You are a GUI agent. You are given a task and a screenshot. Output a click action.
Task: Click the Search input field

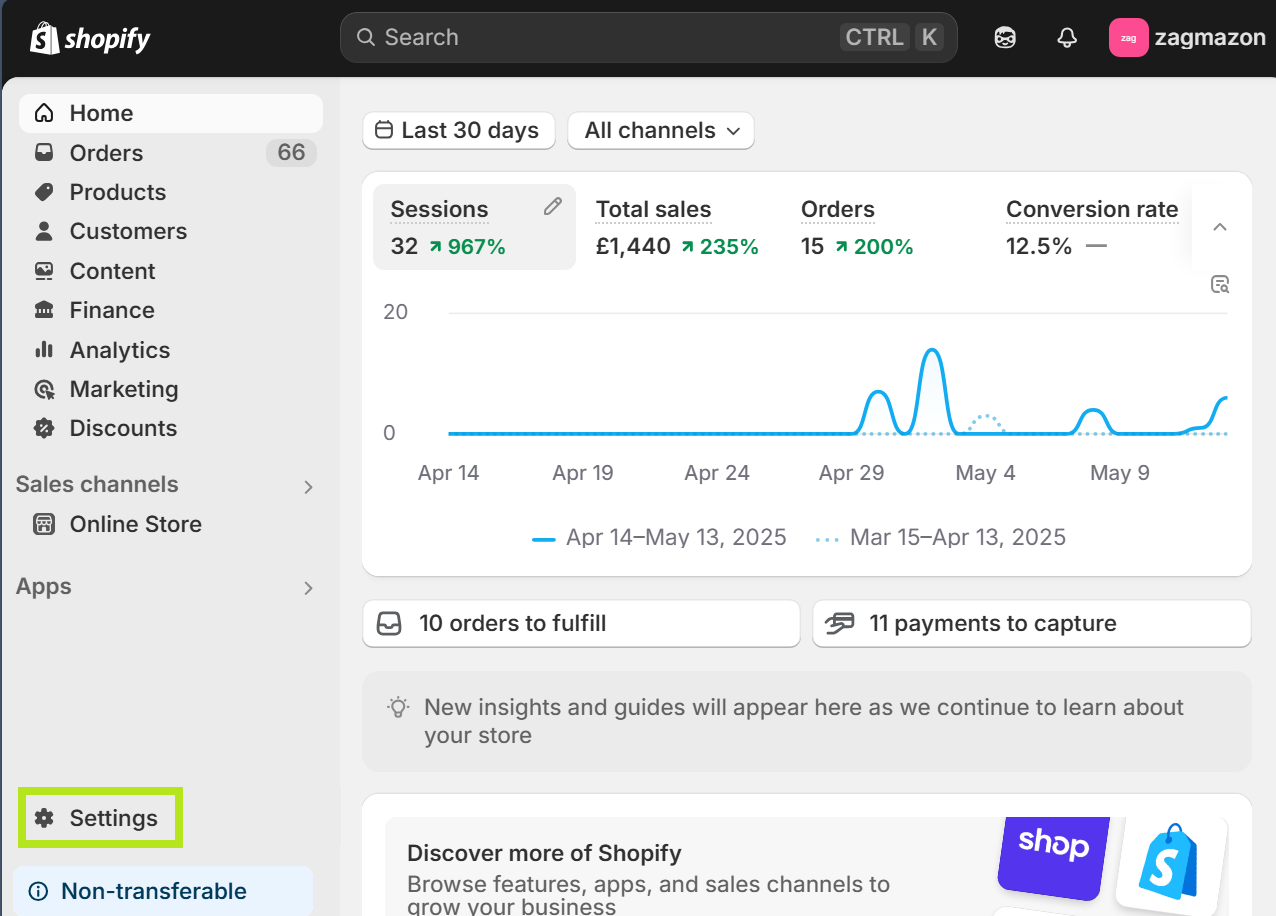[600, 38]
